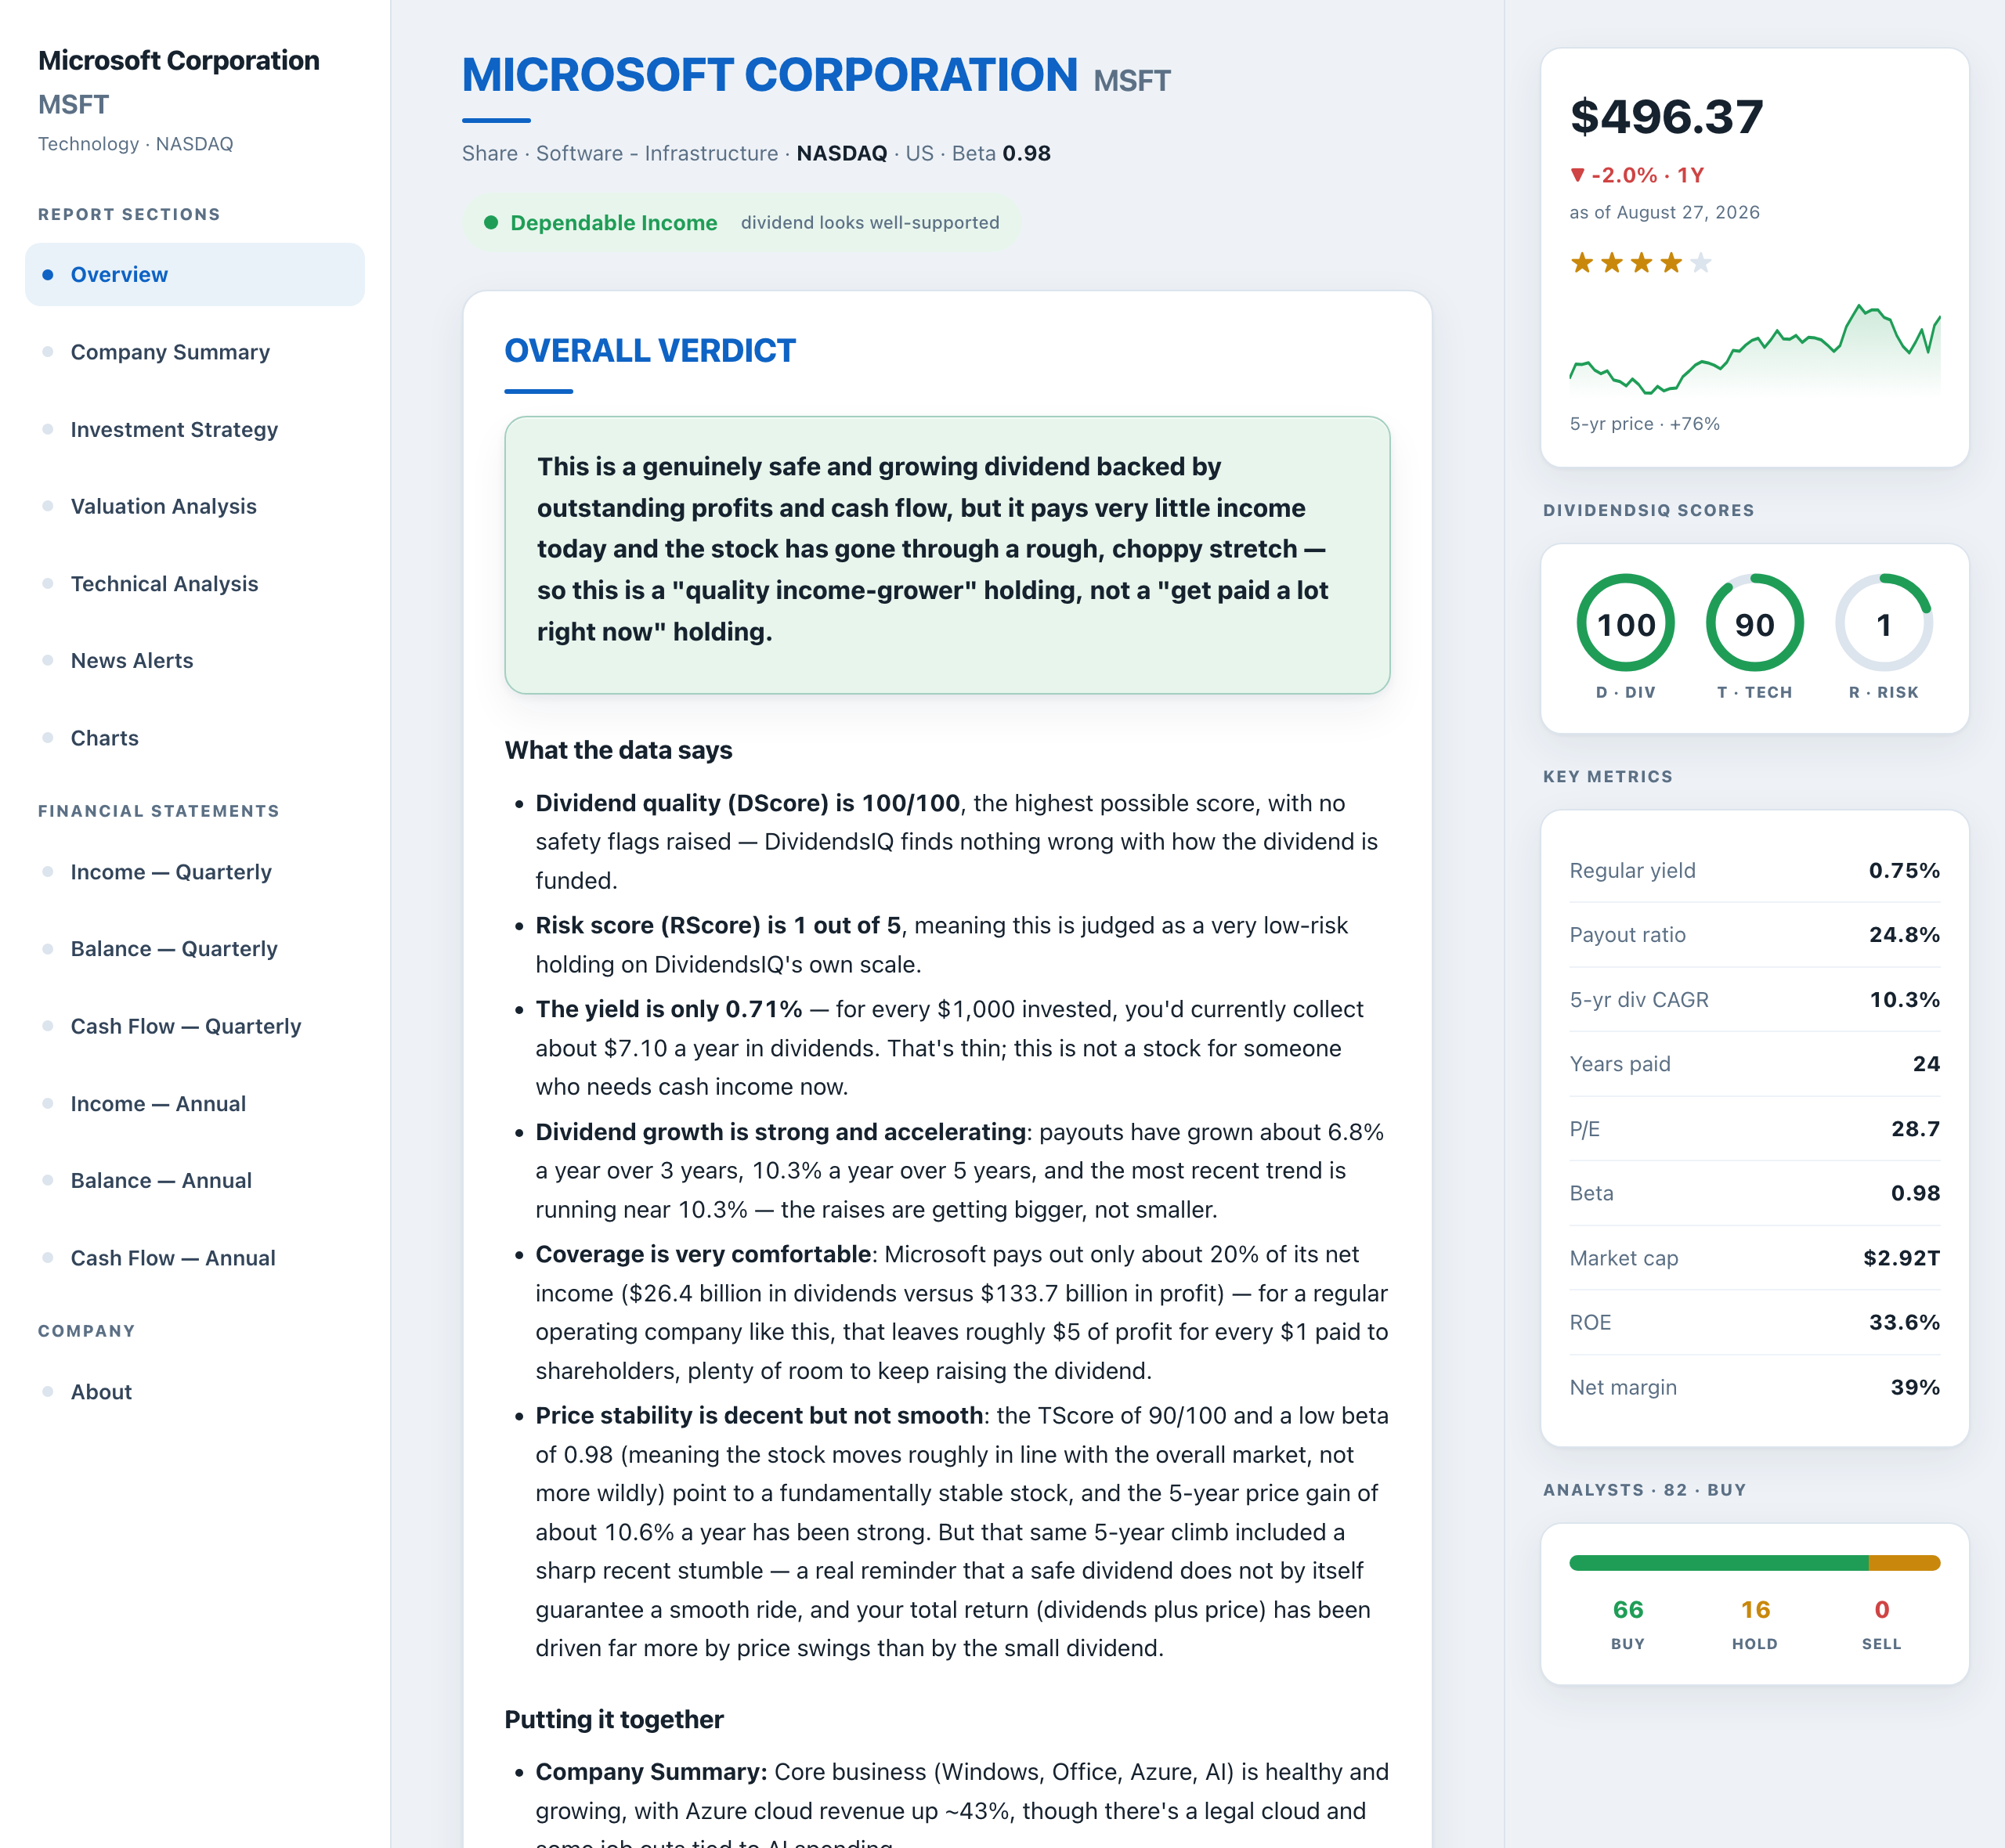Click the P/E 28.7 metric row
Viewport: 2005px width, 1848px height.
click(1755, 1129)
